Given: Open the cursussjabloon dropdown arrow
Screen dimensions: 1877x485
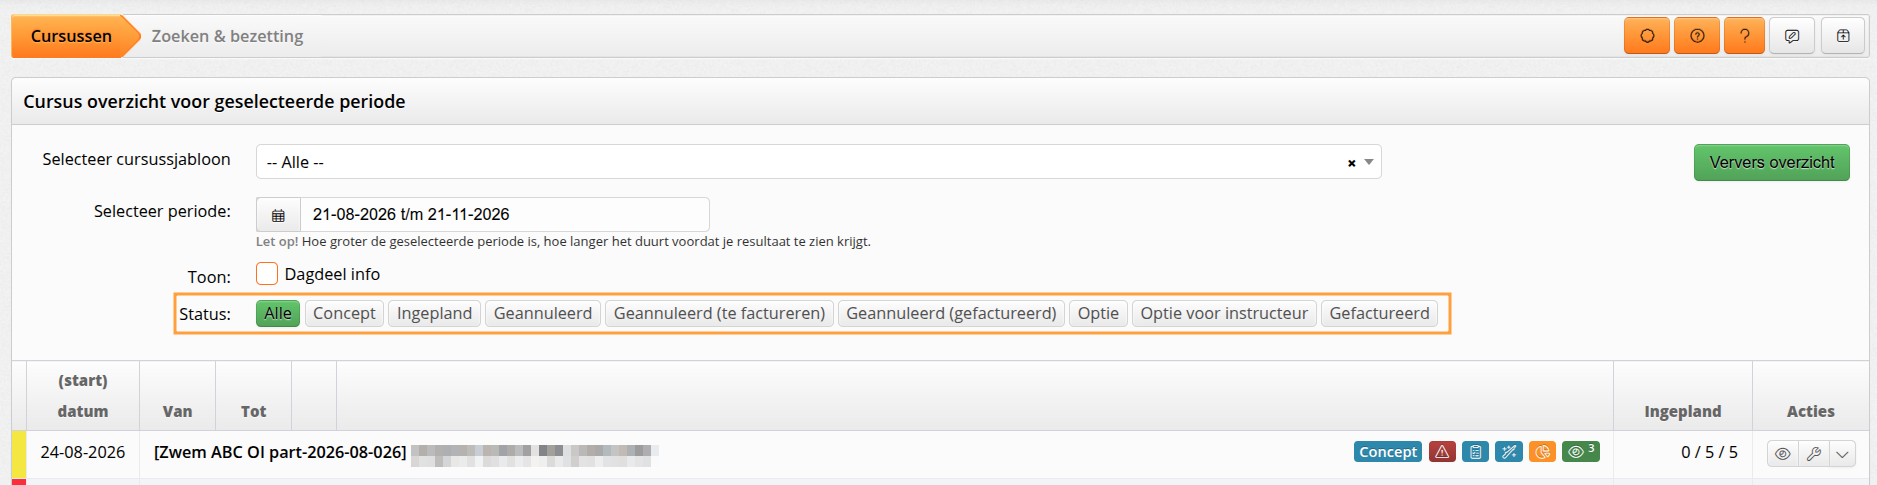Looking at the screenshot, I should [x=1369, y=162].
